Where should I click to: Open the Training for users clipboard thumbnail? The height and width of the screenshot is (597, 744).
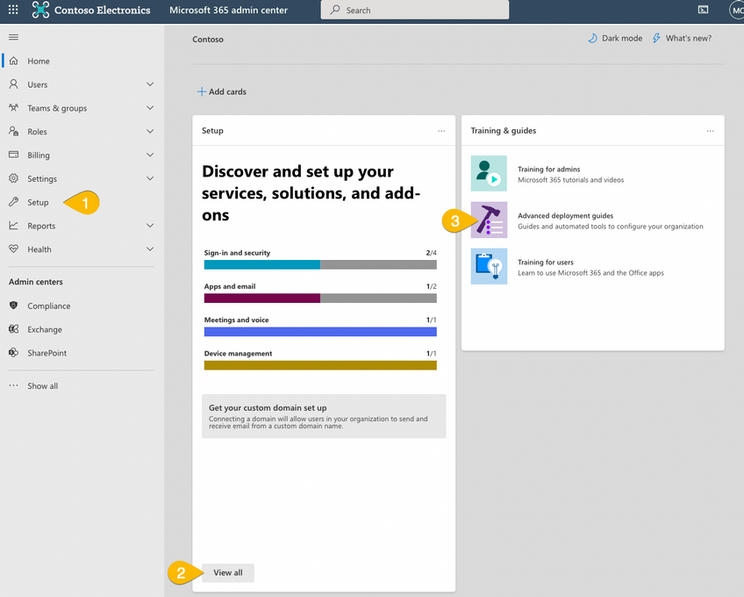coord(489,266)
